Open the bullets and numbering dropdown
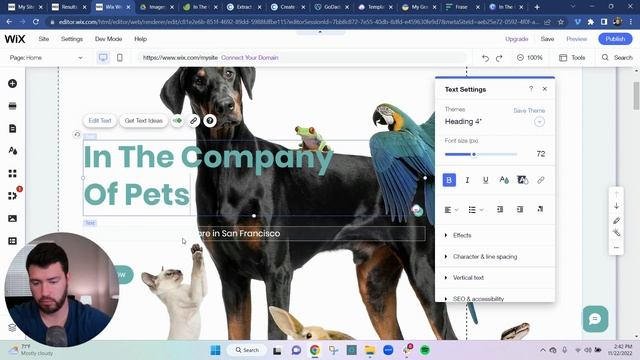The width and height of the screenshot is (640, 360). 476,210
